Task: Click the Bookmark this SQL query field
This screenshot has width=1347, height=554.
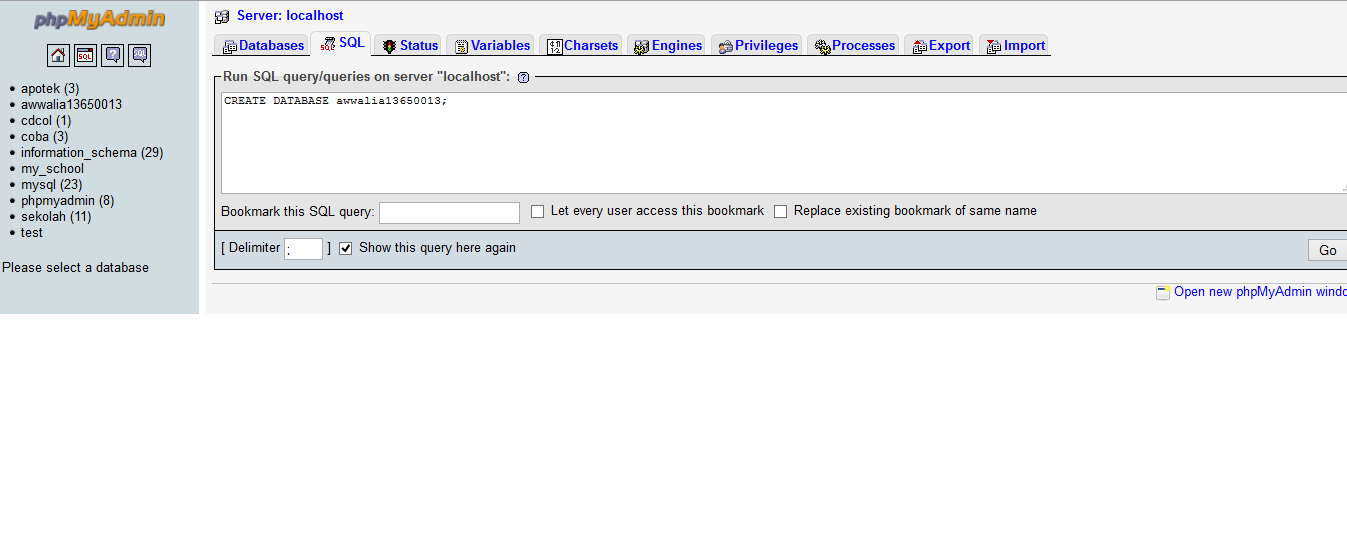Action: pos(449,212)
